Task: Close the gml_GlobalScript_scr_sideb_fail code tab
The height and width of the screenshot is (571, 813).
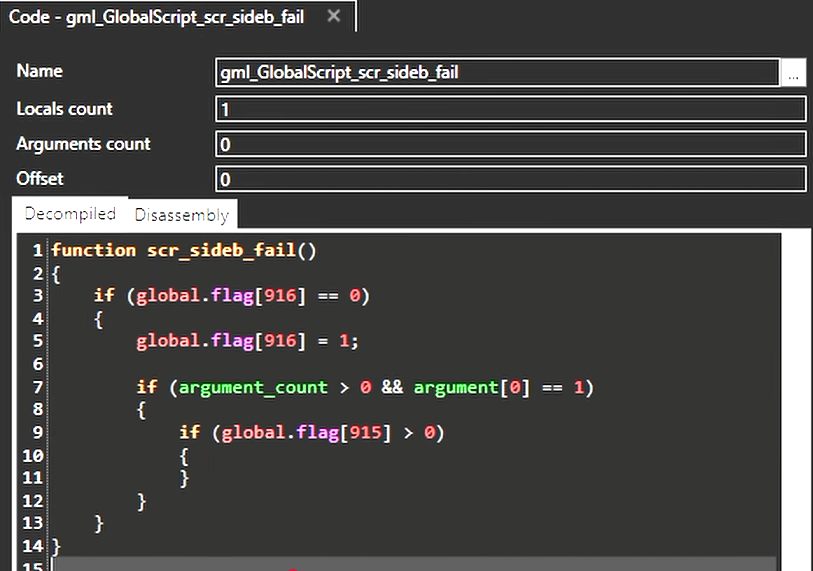Action: click(x=334, y=16)
